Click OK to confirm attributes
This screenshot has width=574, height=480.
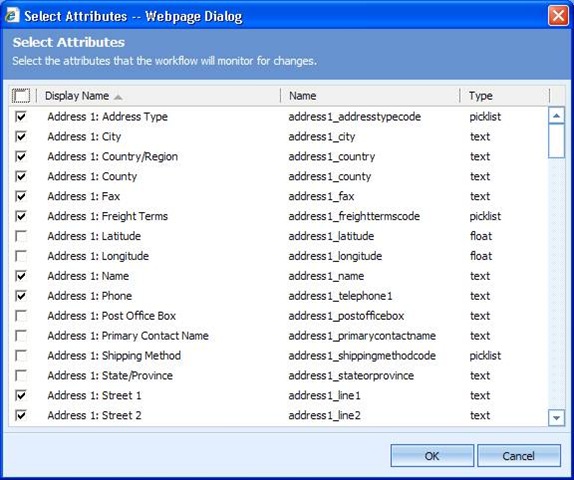(432, 456)
